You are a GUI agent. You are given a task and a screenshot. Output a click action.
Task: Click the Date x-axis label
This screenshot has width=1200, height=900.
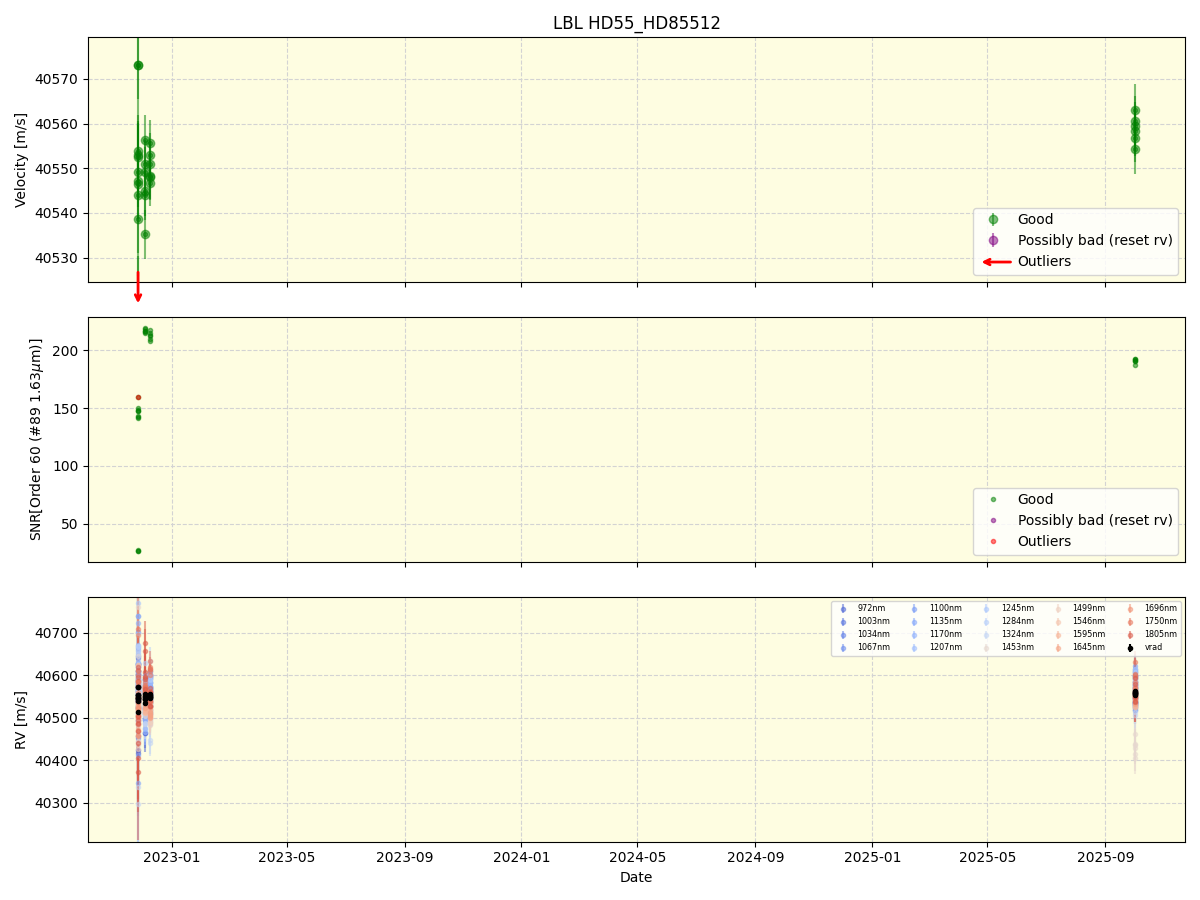point(636,877)
